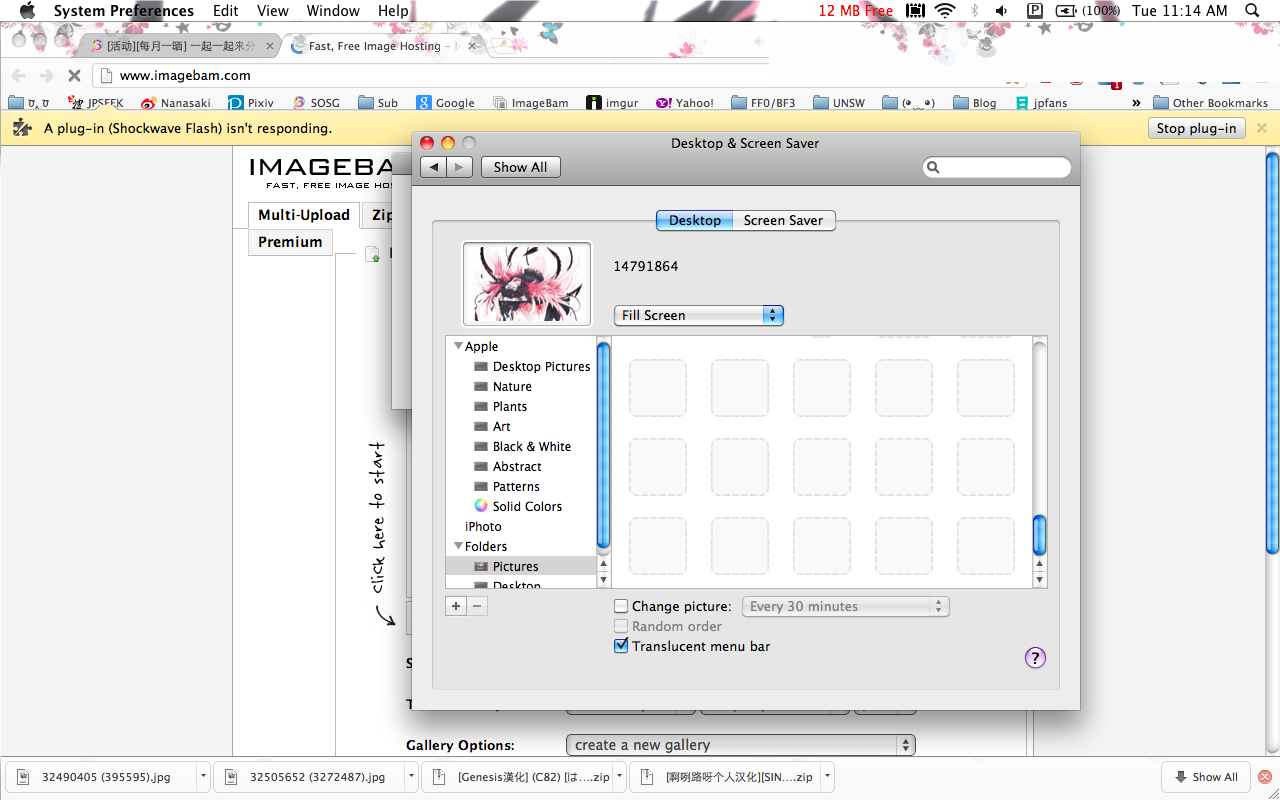
Task: Open the 32505652 (3272487).jpg download
Action: (x=310, y=776)
